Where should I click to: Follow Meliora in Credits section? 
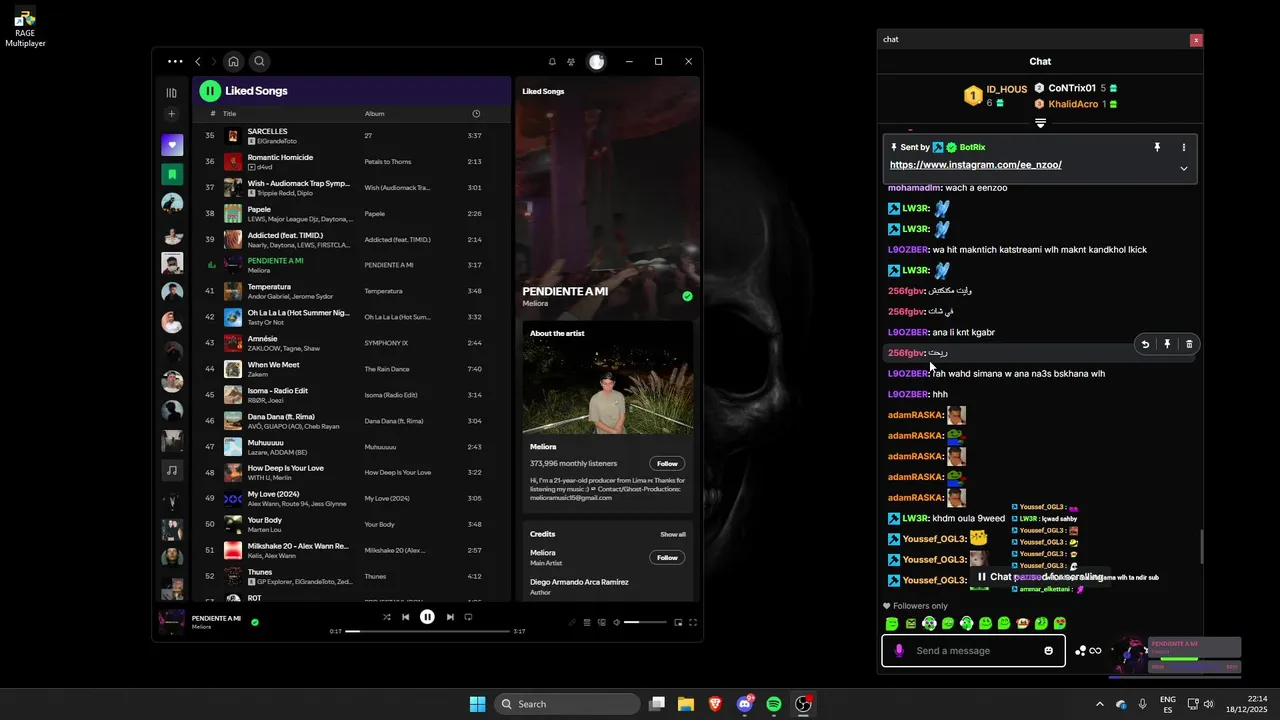[x=668, y=557]
